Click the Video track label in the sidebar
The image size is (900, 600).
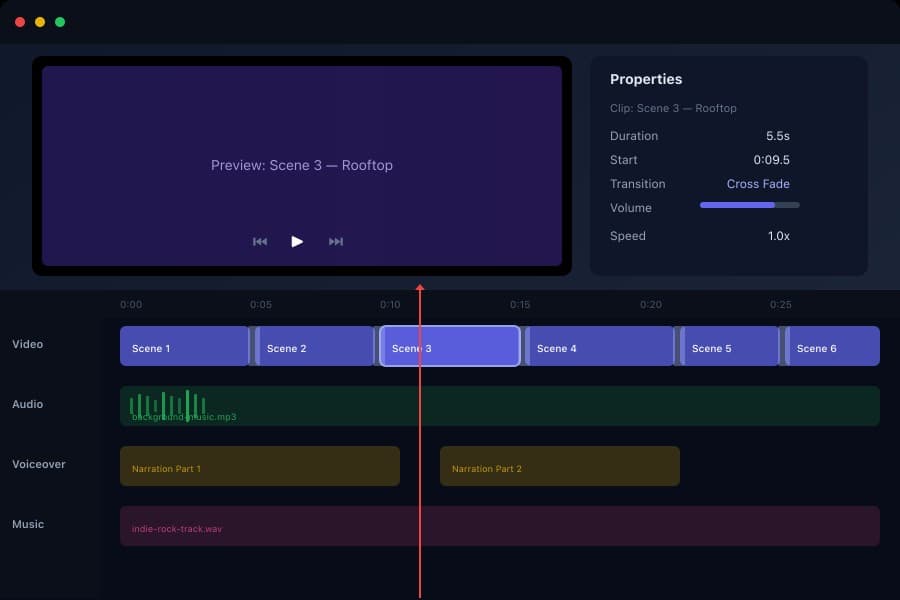(27, 344)
